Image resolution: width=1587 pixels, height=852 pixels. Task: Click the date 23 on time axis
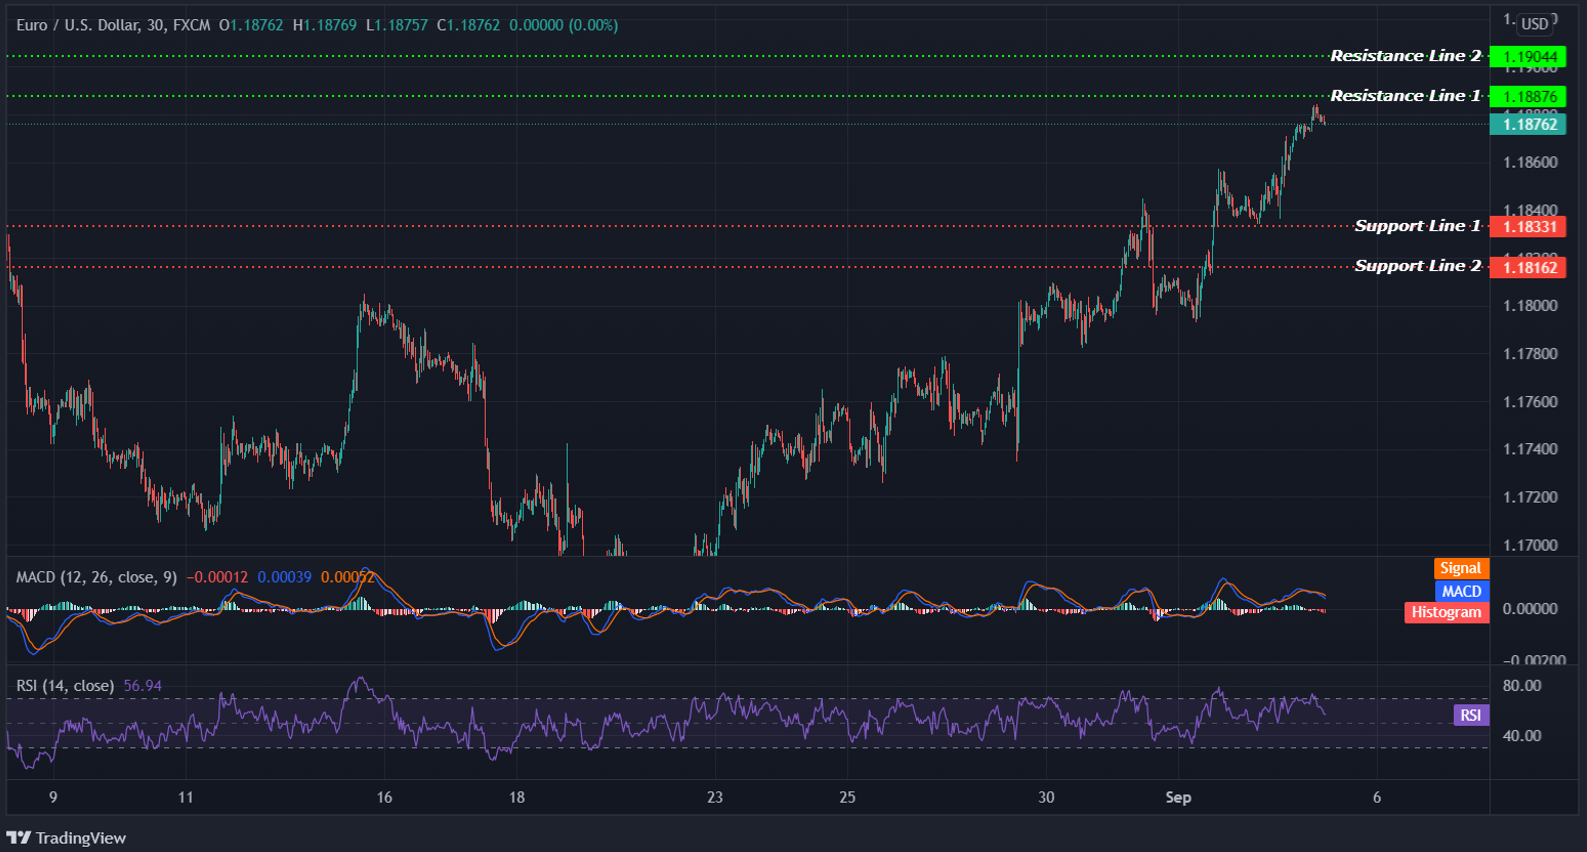tap(715, 797)
